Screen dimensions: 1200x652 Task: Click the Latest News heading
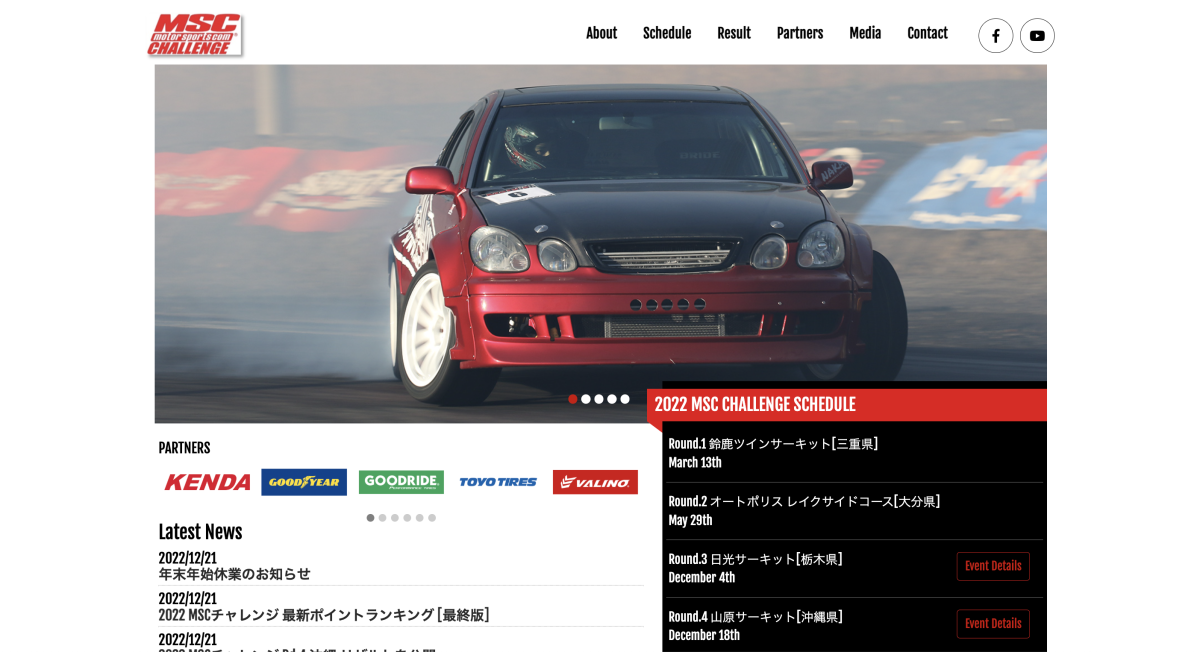[200, 532]
